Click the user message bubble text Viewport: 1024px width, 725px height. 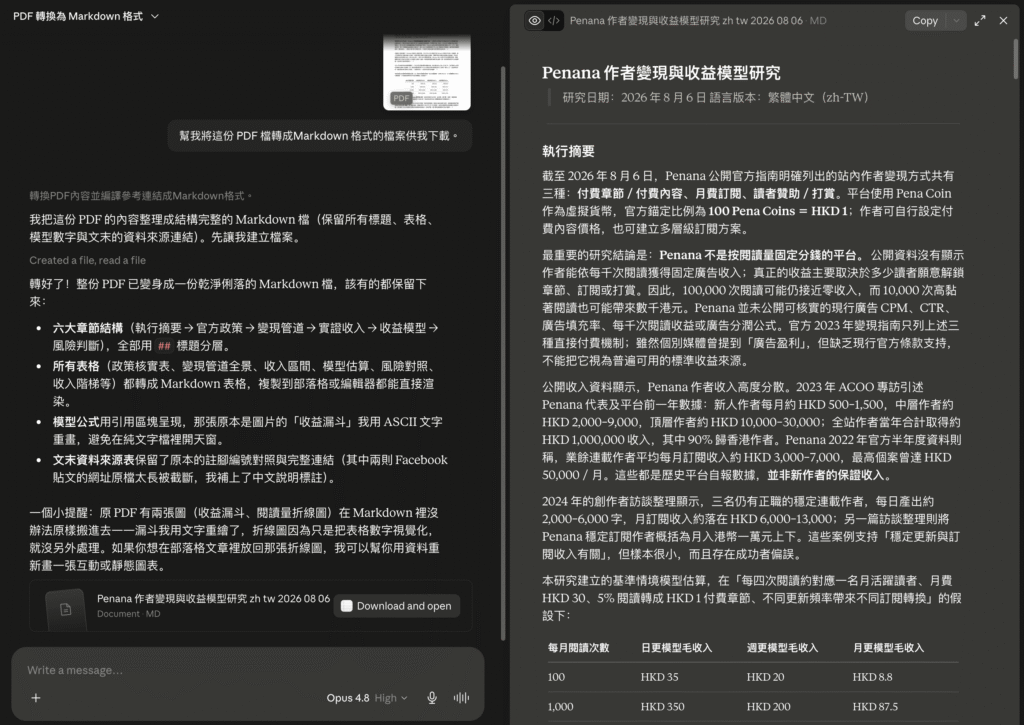click(x=319, y=136)
